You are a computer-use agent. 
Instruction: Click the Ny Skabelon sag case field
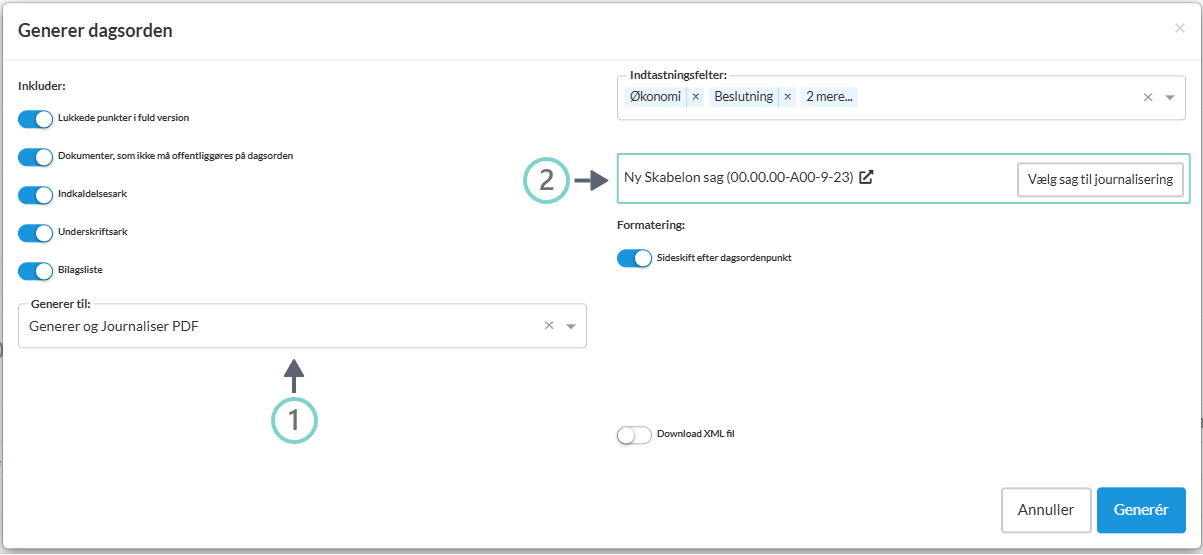point(738,178)
